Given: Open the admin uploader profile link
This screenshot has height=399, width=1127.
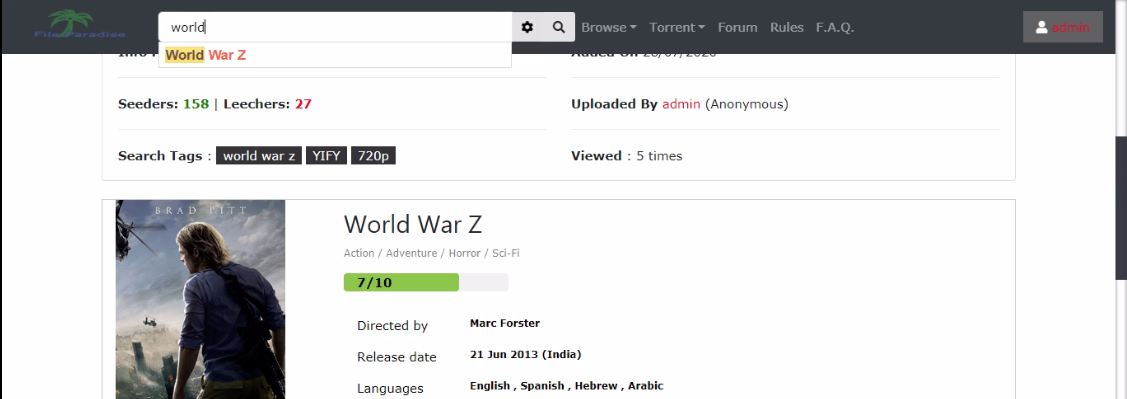Looking at the screenshot, I should [x=681, y=104].
